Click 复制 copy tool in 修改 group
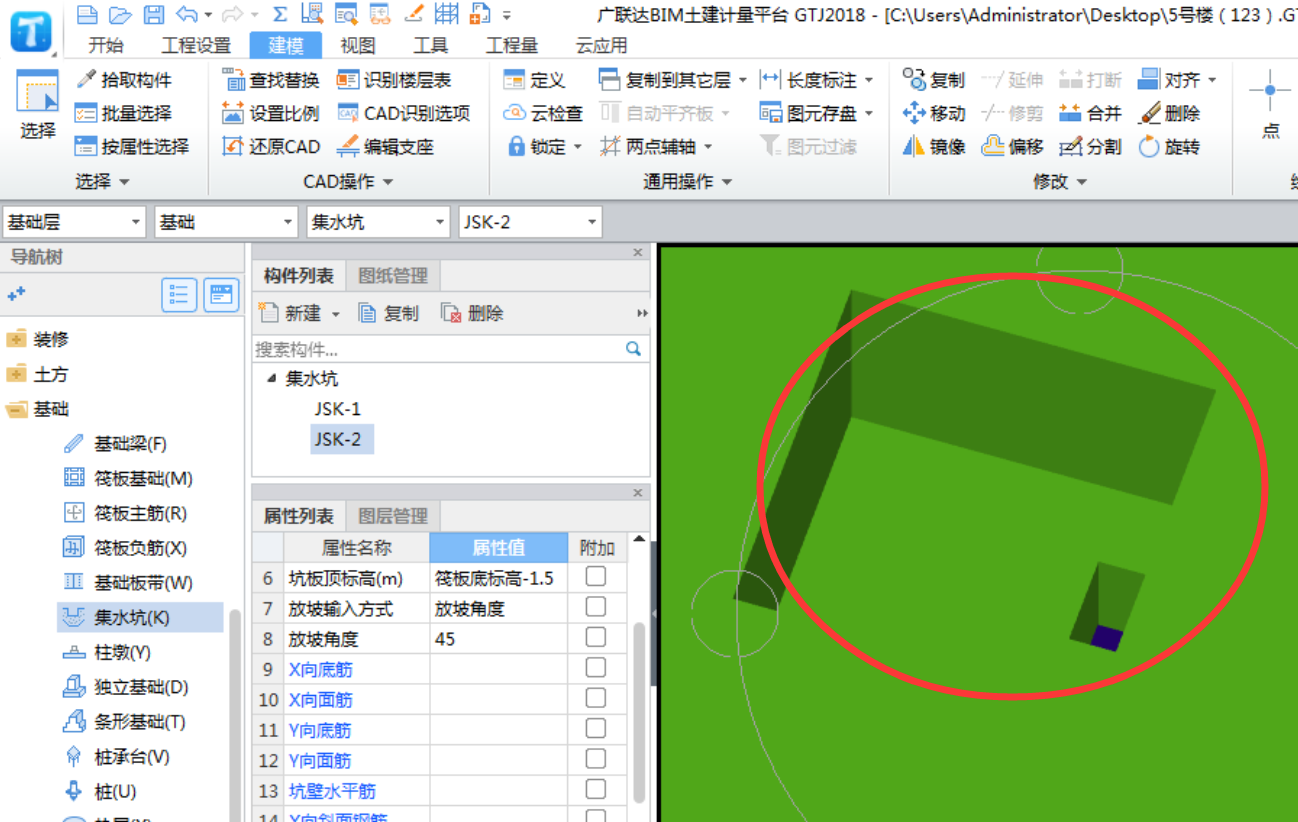Image resolution: width=1298 pixels, height=822 pixels. [933, 80]
